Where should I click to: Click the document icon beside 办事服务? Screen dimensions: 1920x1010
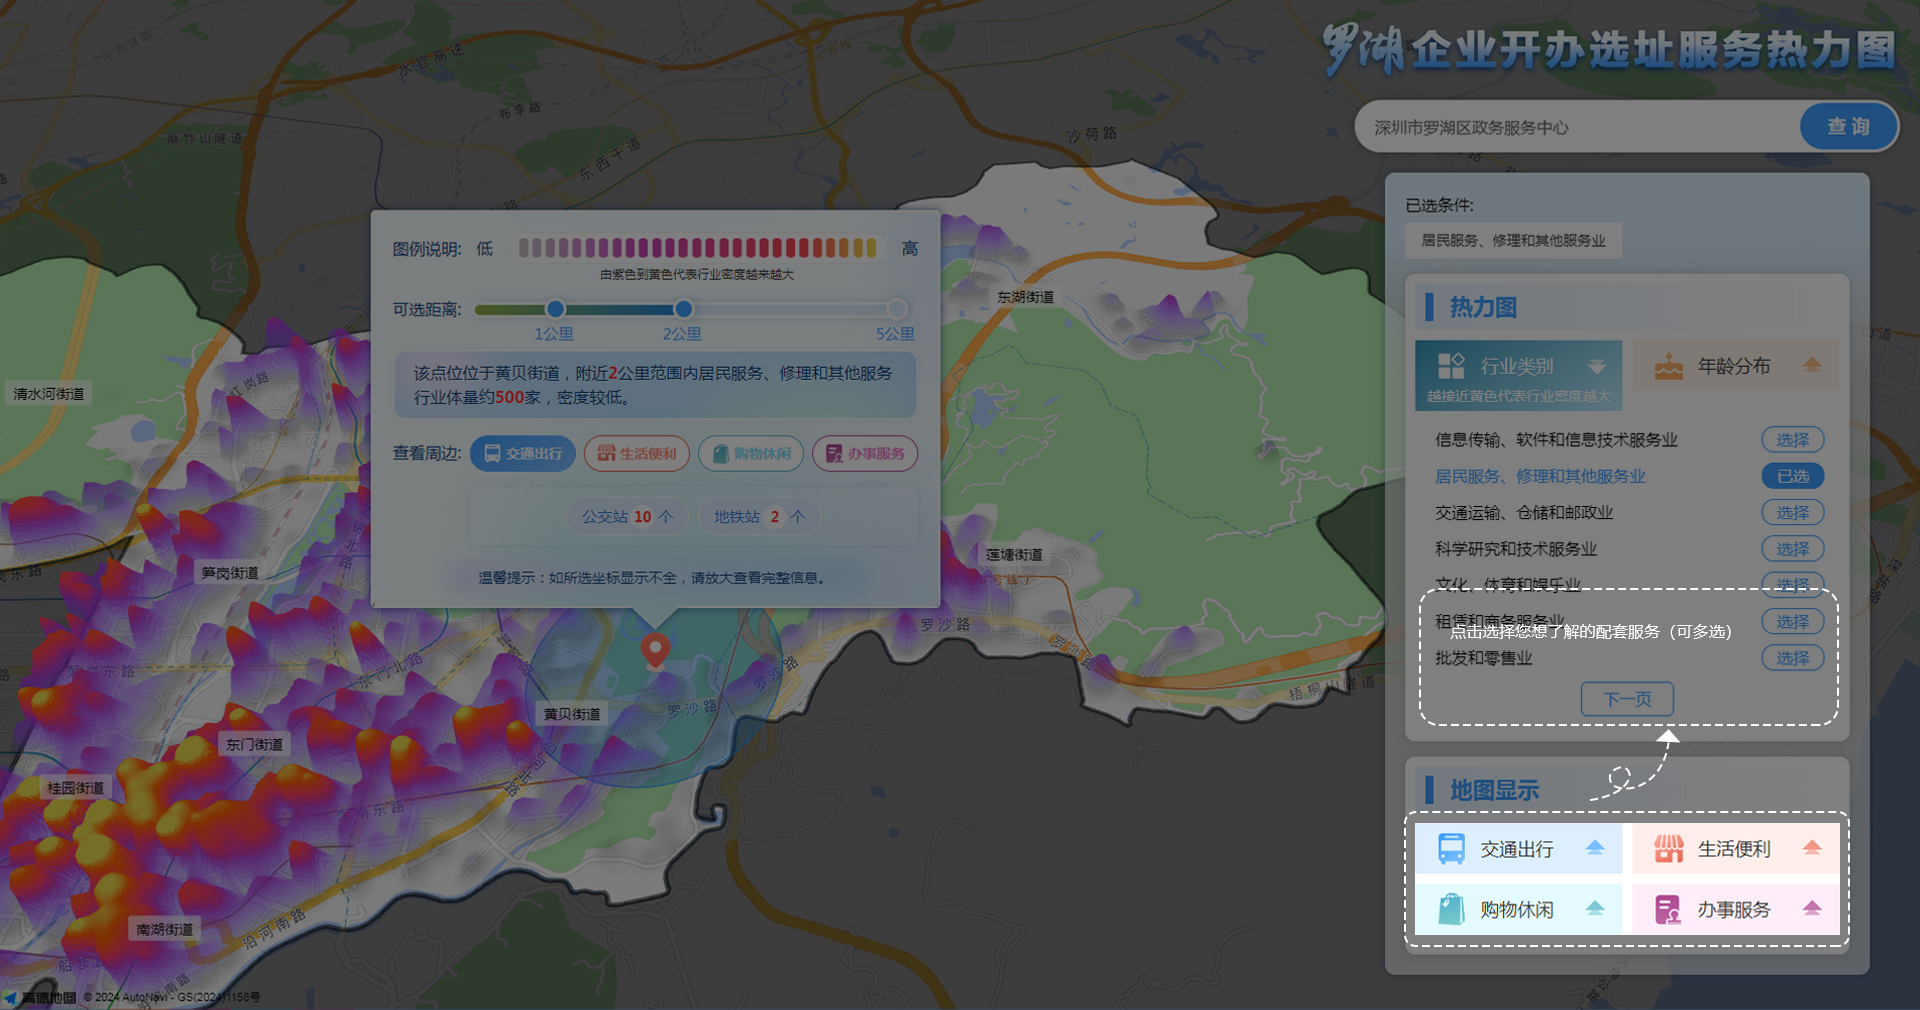(1668, 909)
